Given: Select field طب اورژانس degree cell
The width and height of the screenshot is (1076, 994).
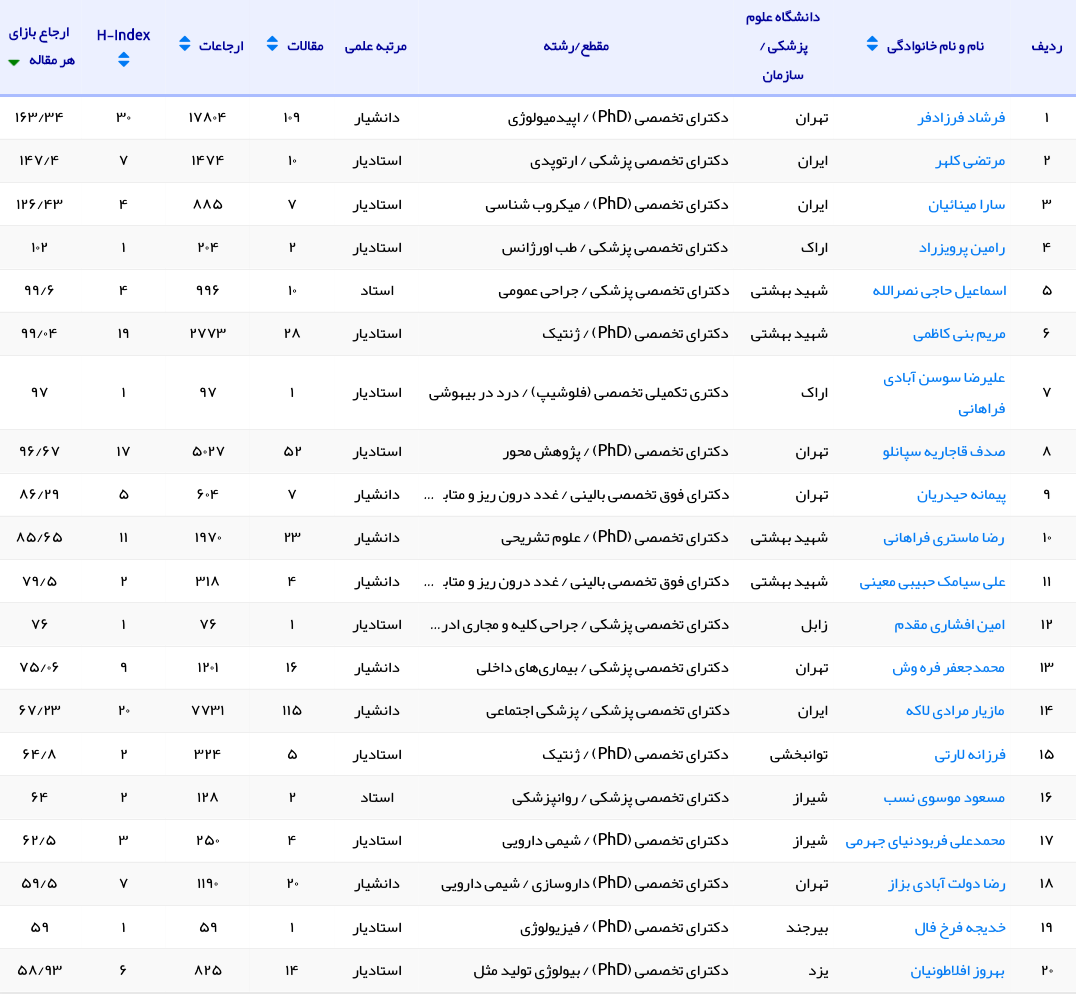Looking at the screenshot, I should (615, 248).
